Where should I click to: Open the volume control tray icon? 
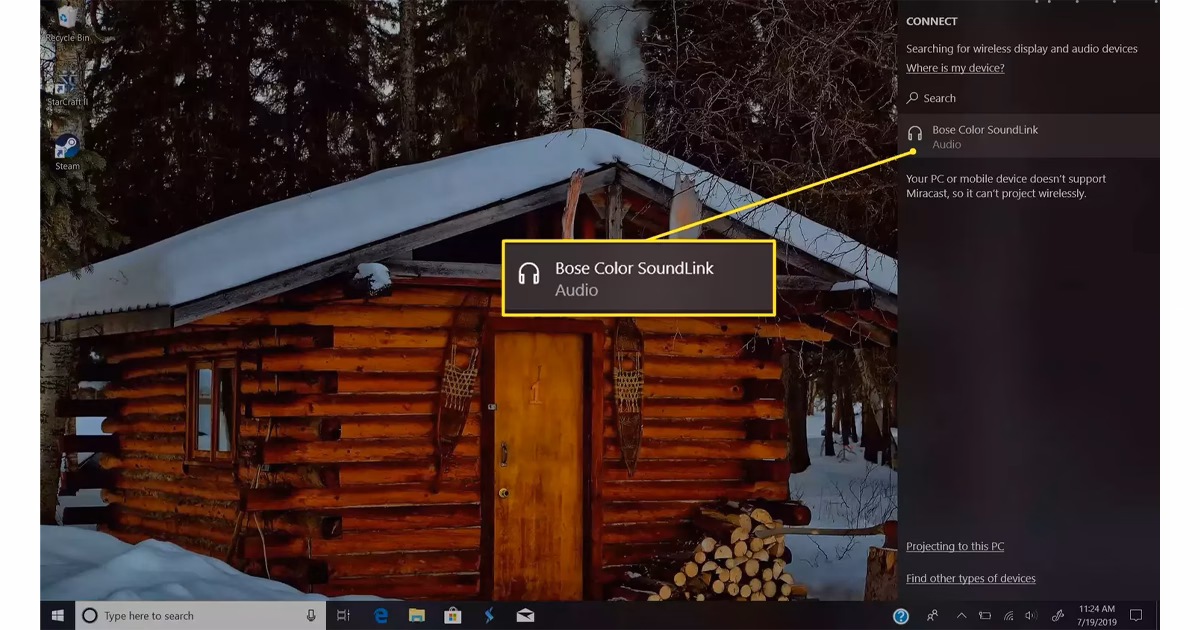pyautogui.click(x=1031, y=616)
